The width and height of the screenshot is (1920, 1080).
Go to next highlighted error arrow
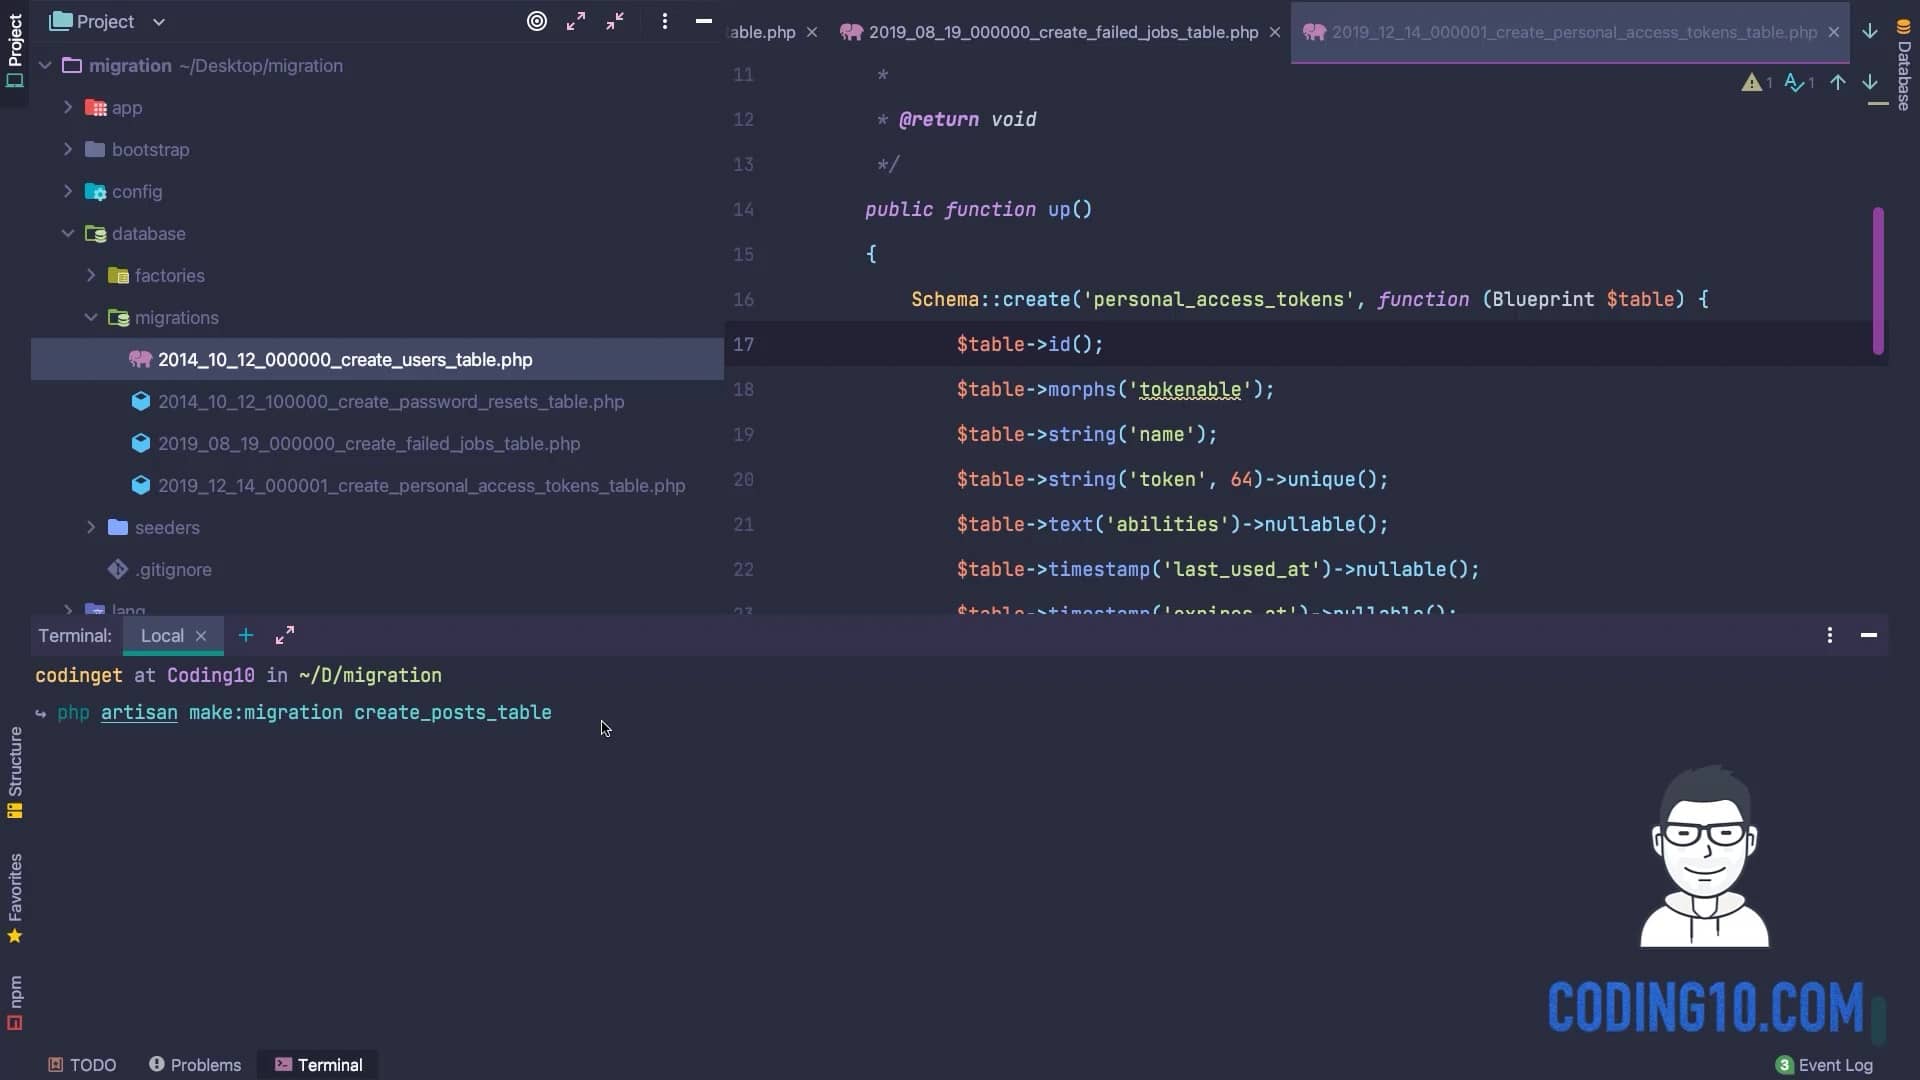click(1870, 83)
